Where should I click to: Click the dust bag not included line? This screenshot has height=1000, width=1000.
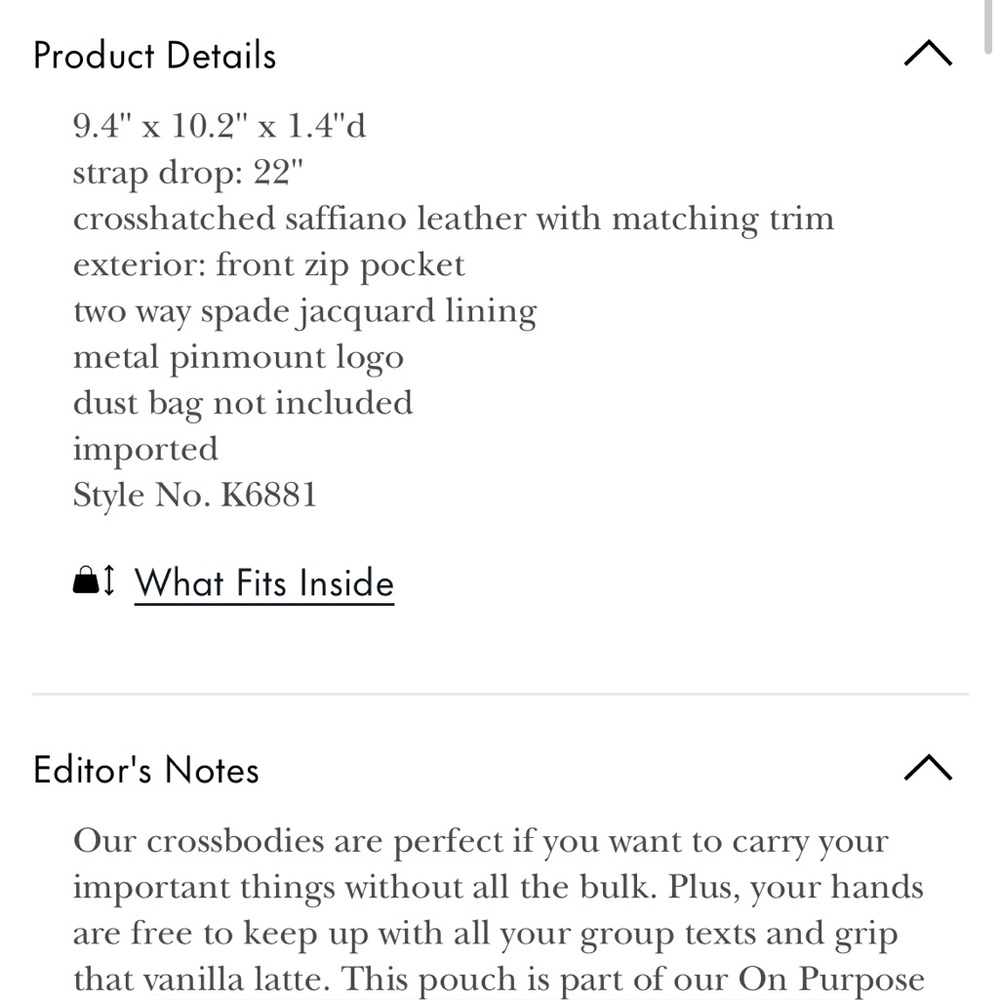click(x=243, y=403)
